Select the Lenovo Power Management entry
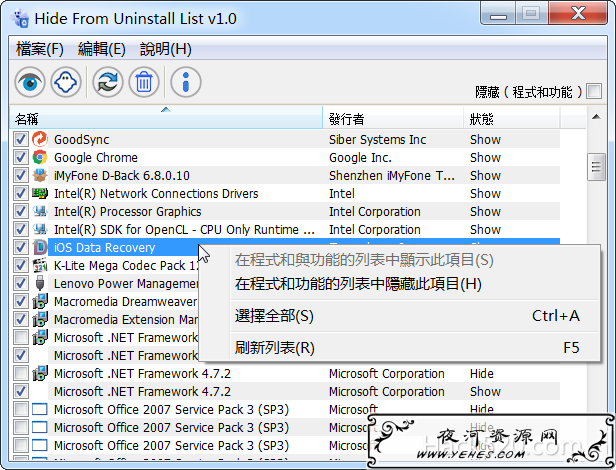Viewport: 616px width, 470px height. coord(126,284)
